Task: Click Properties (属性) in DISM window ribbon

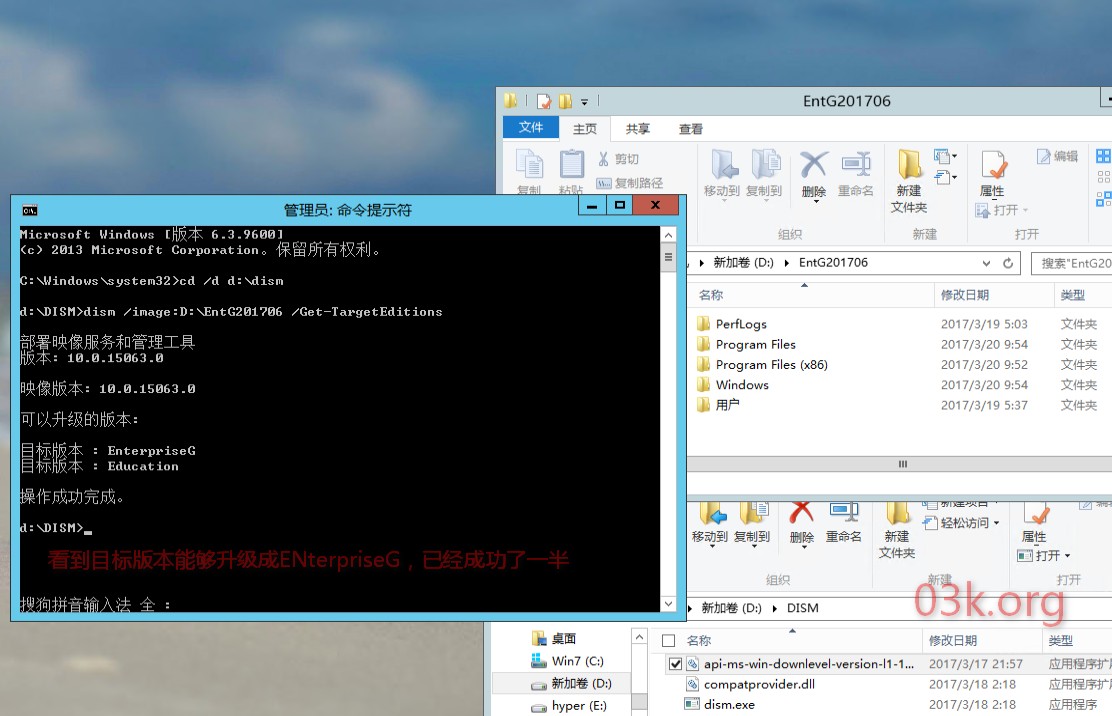Action: [1034, 522]
